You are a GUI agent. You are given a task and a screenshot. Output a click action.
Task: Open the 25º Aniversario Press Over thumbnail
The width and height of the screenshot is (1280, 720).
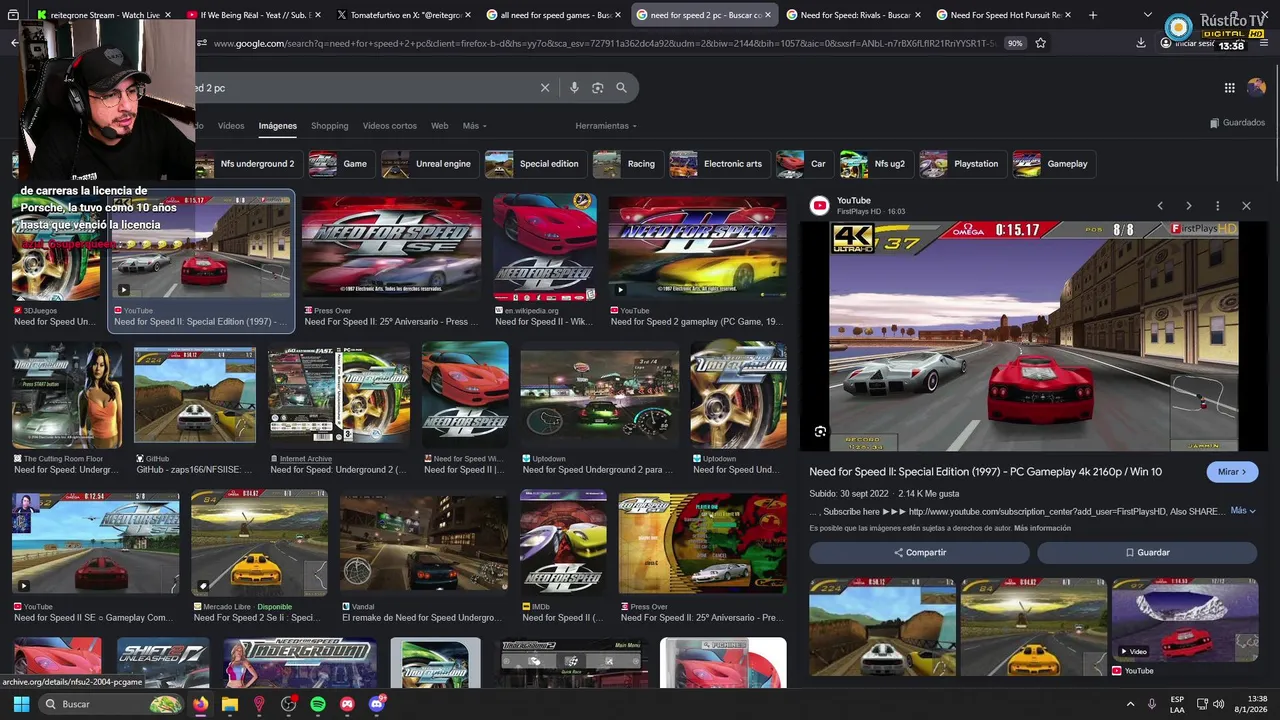(x=391, y=247)
